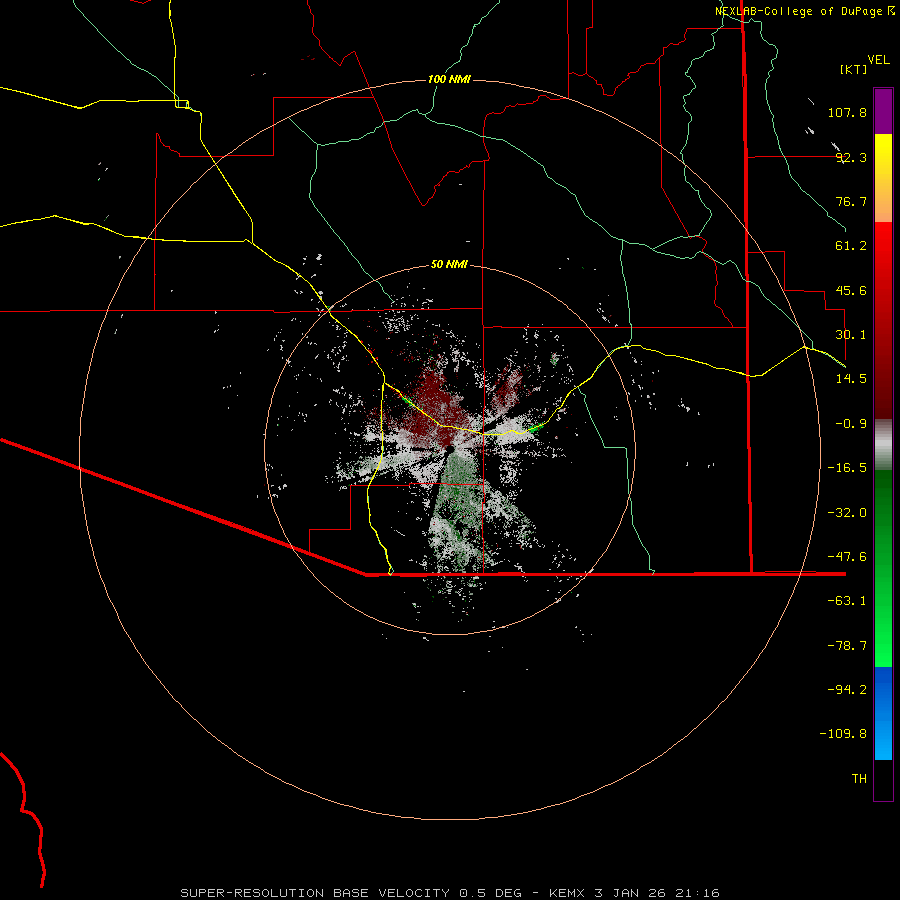
Task: Click the 61.2 legend value
Action: [x=851, y=246]
